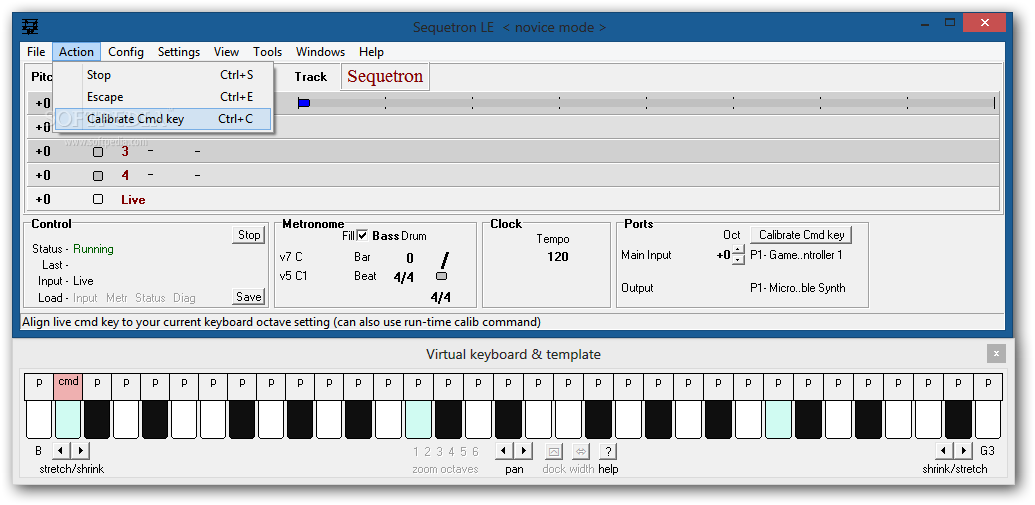
Task: Click the Track column header
Action: [310, 77]
